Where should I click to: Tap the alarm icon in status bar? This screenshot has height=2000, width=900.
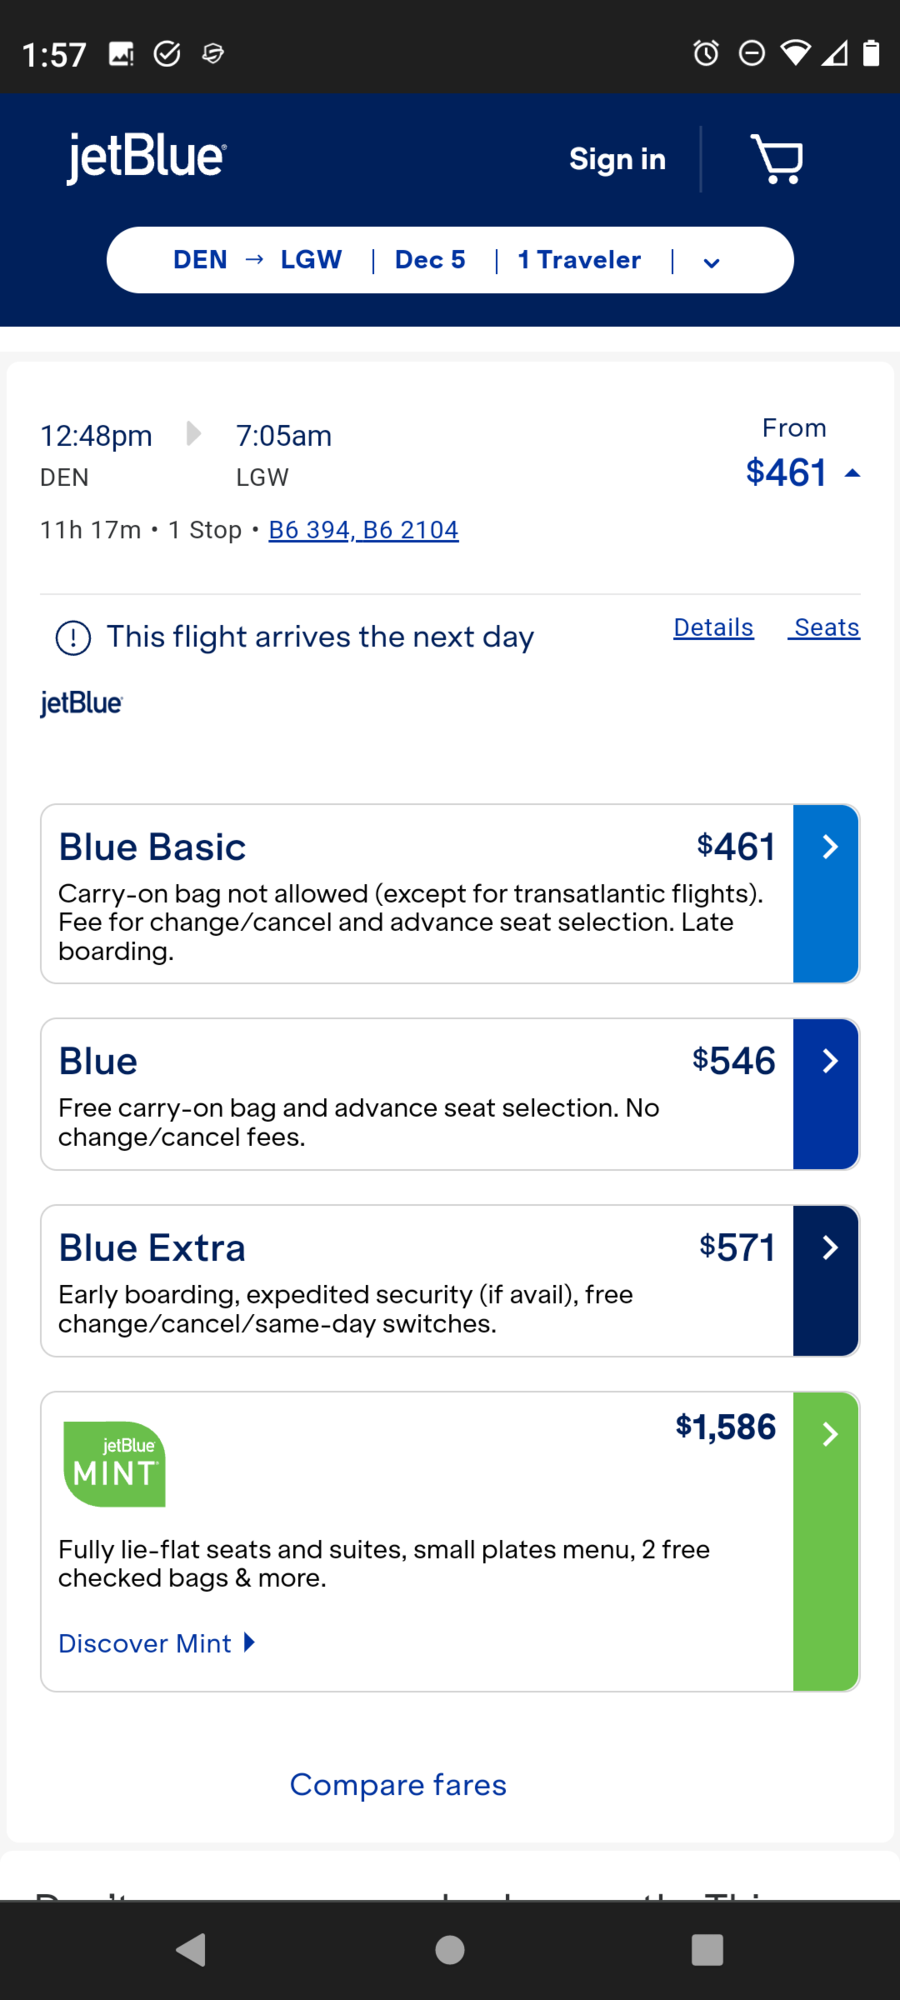tap(706, 53)
